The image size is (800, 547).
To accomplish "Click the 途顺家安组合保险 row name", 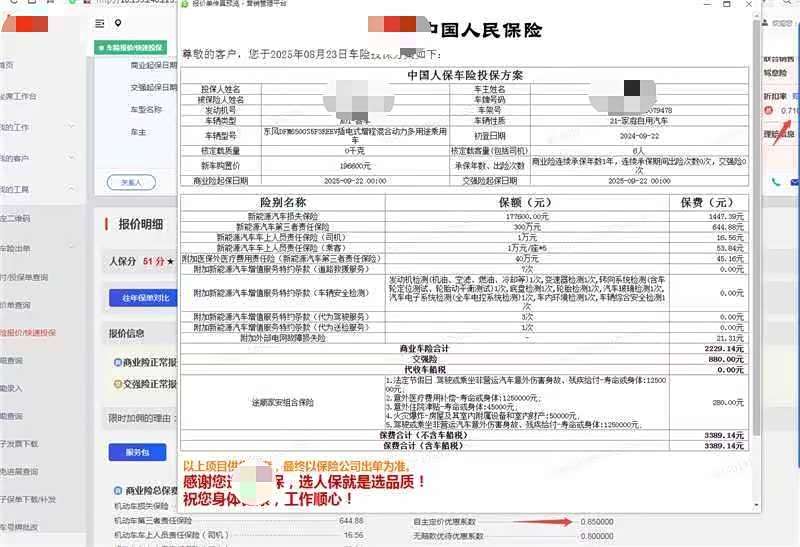I will tap(283, 403).
